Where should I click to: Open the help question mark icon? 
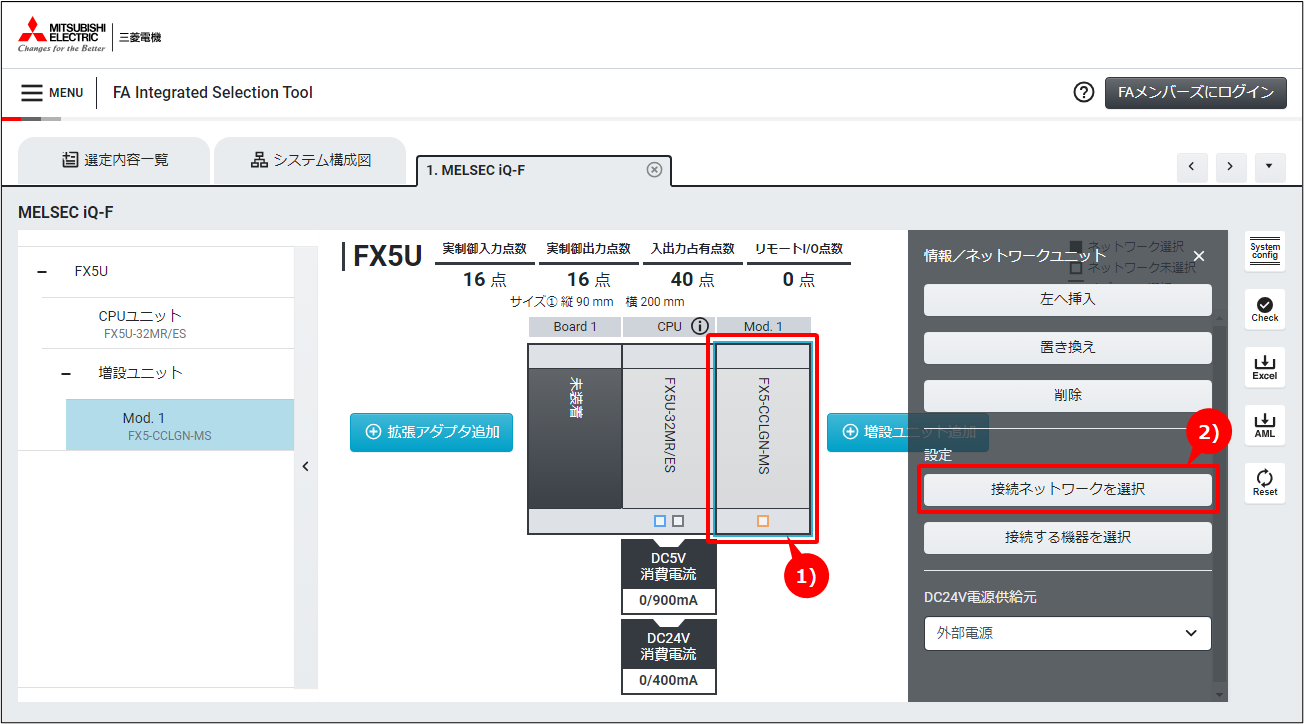(1083, 92)
